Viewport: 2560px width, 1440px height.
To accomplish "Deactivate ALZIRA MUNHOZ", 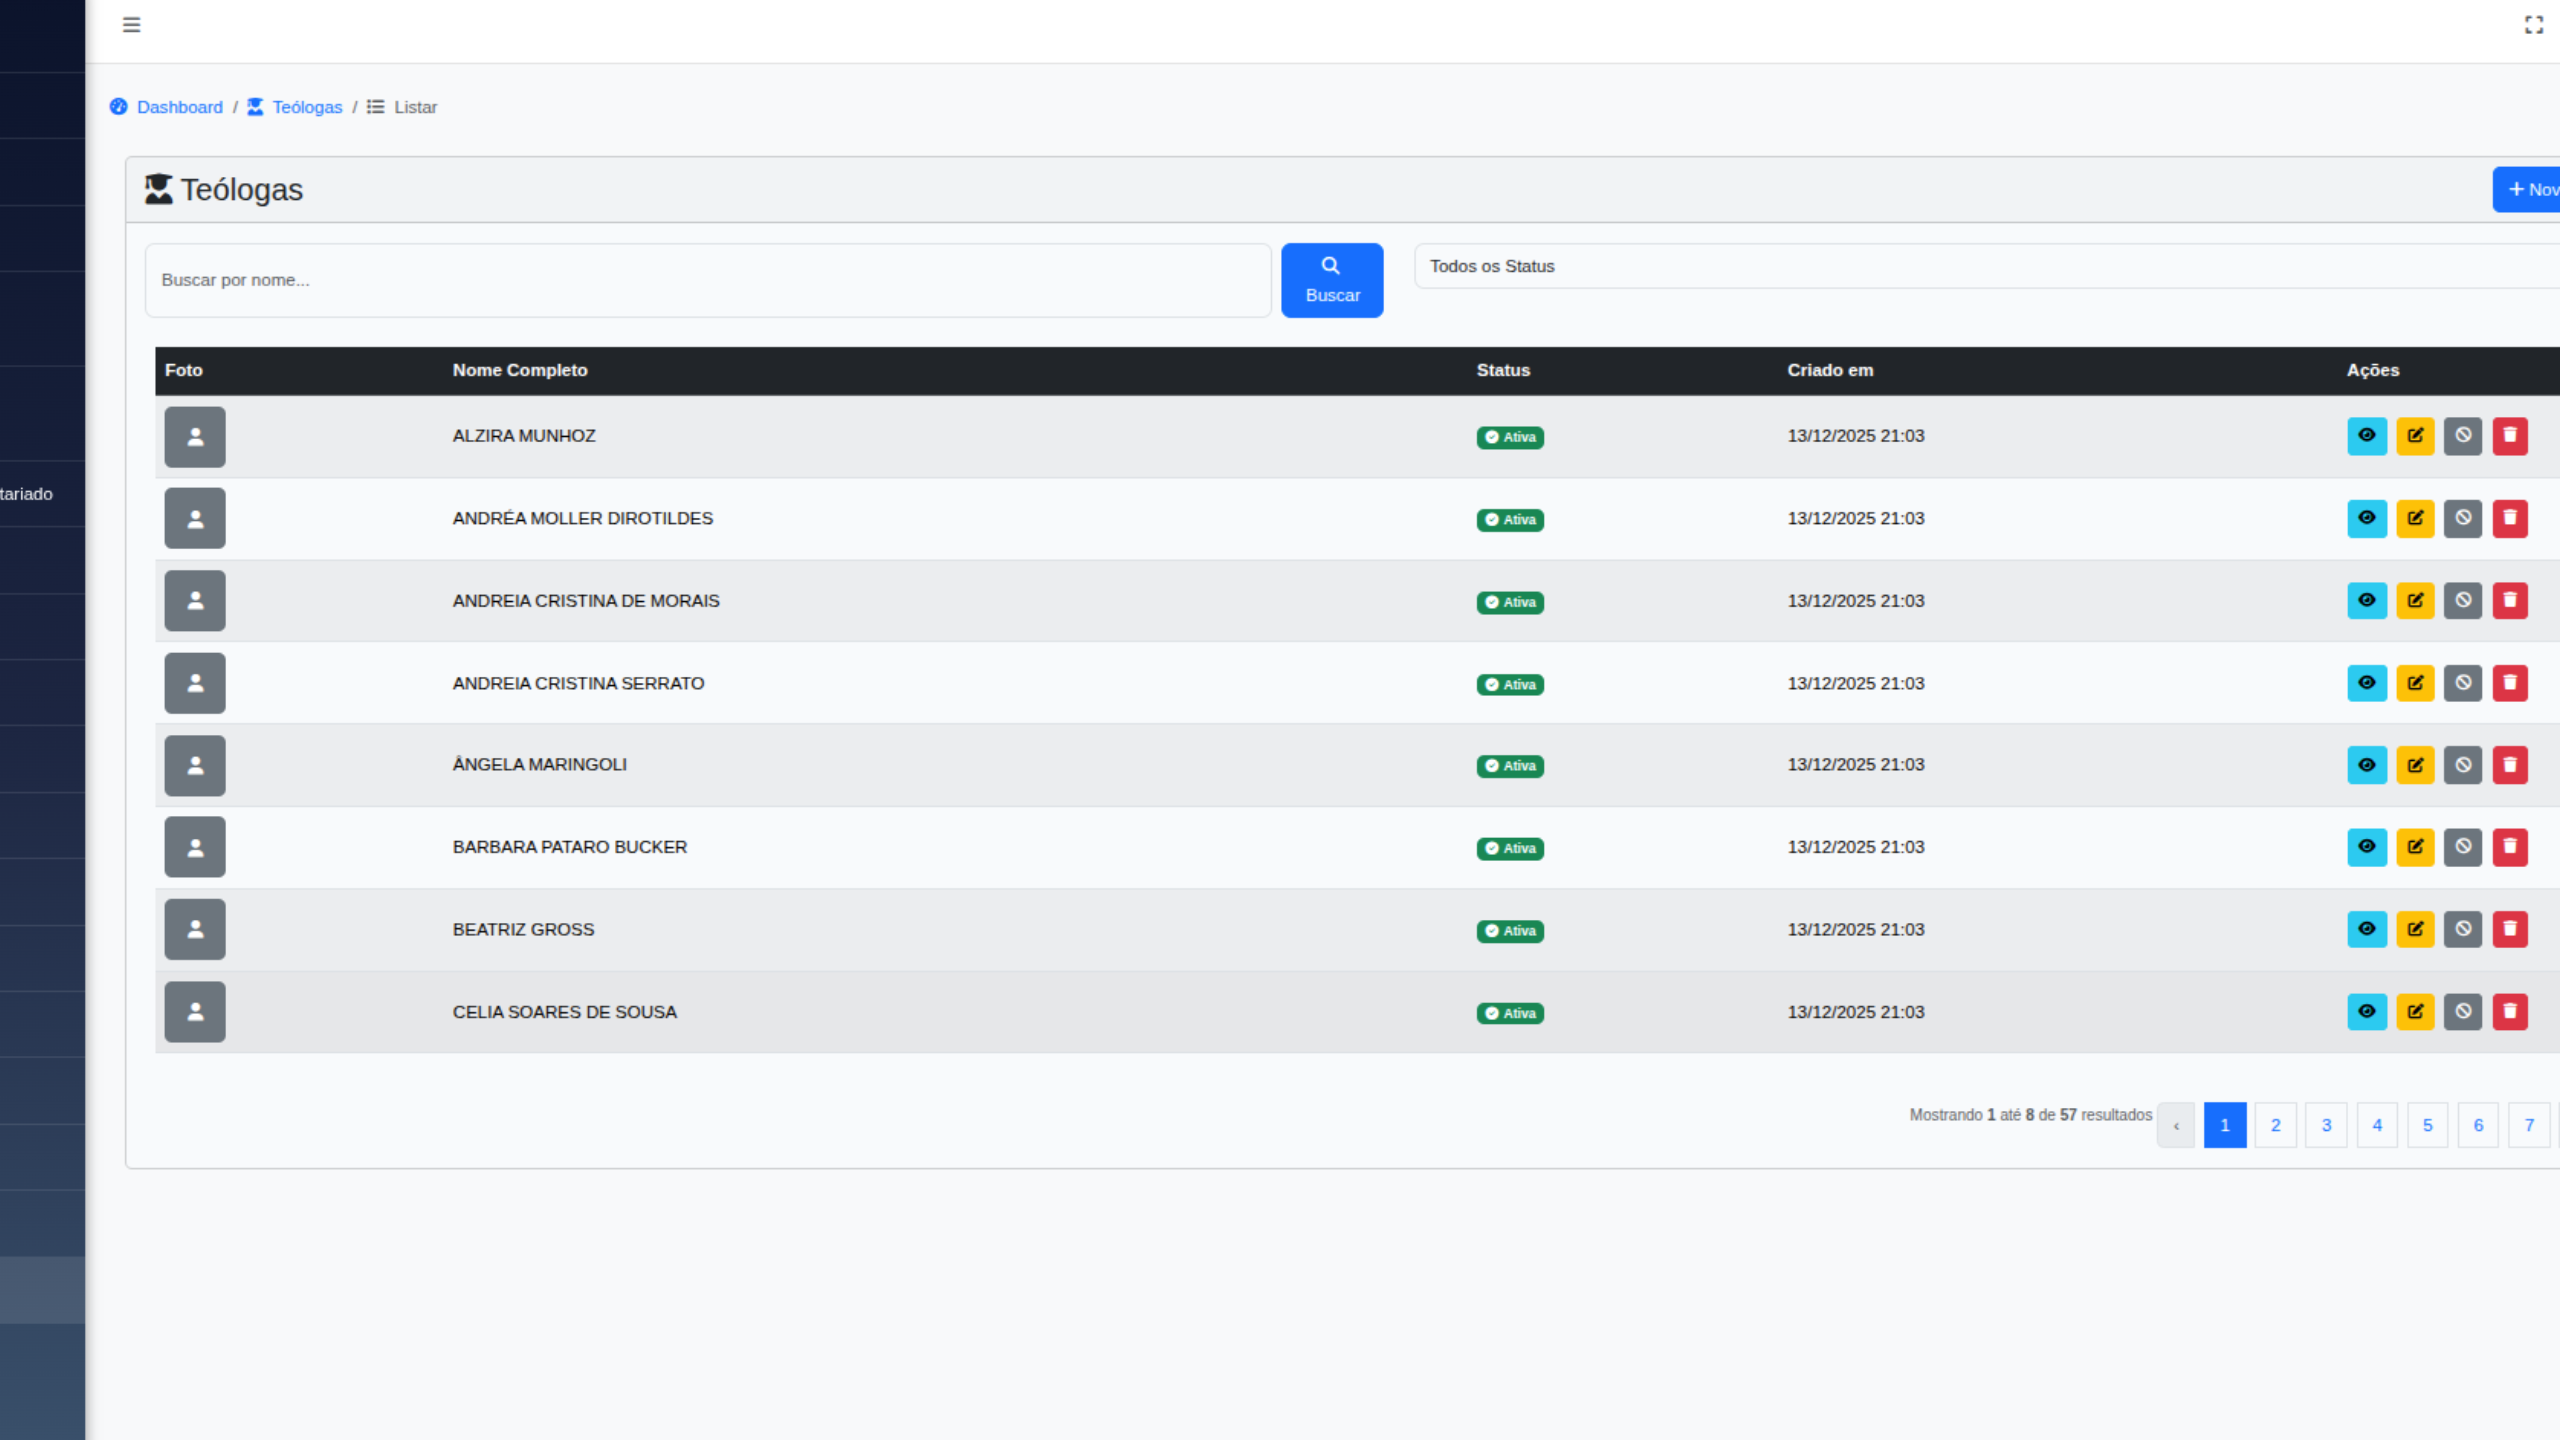I will point(2463,436).
